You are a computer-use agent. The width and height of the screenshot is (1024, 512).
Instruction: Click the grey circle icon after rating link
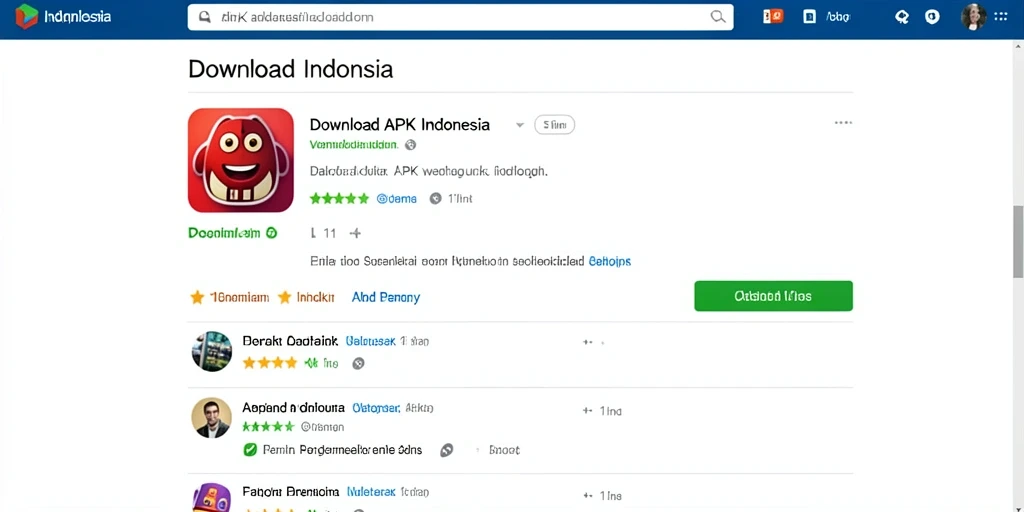tap(436, 199)
